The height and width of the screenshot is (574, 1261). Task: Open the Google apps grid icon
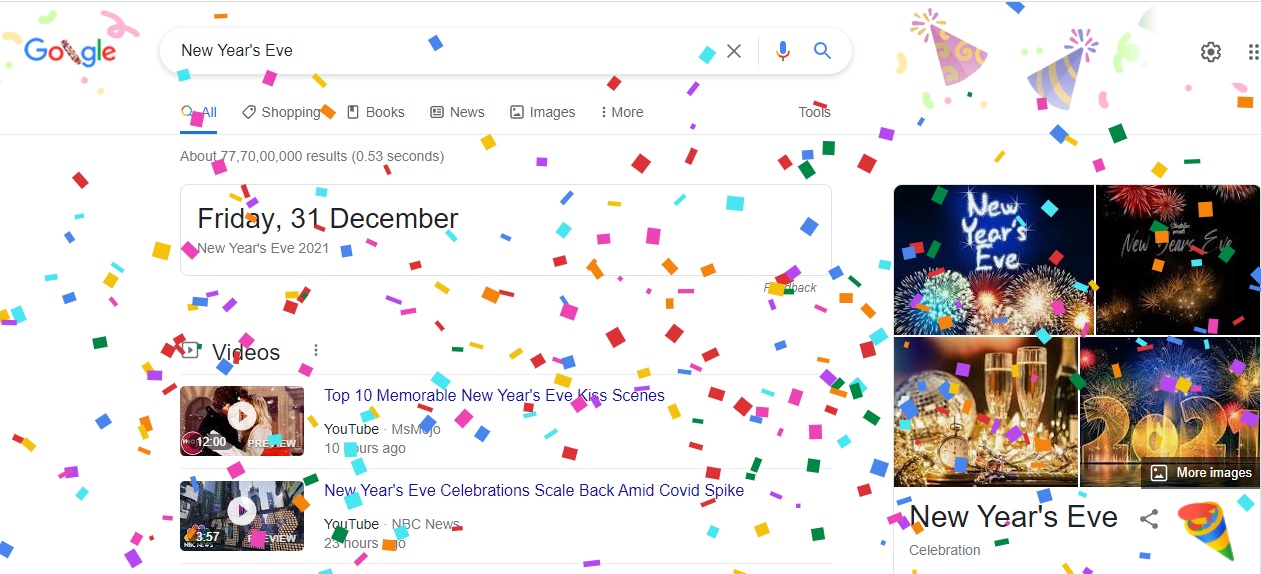pos(1253,52)
